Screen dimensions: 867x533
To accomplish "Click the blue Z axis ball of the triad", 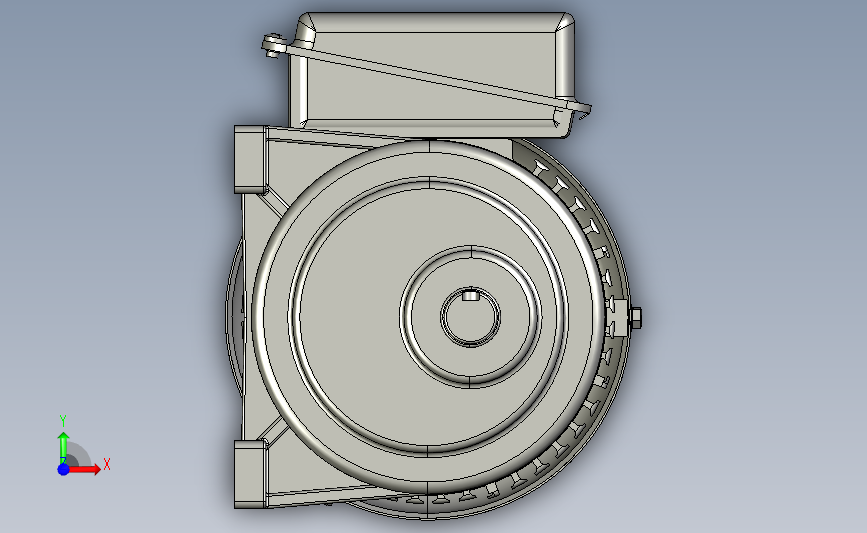I will pos(64,469).
